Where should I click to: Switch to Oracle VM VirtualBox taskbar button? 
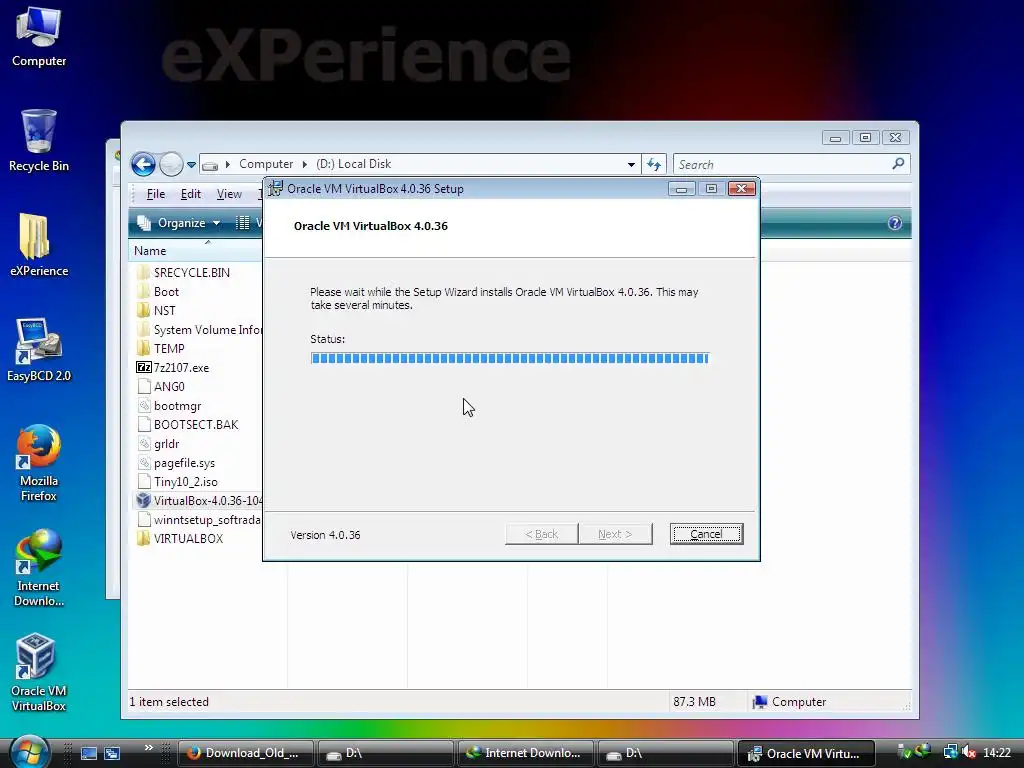point(806,753)
